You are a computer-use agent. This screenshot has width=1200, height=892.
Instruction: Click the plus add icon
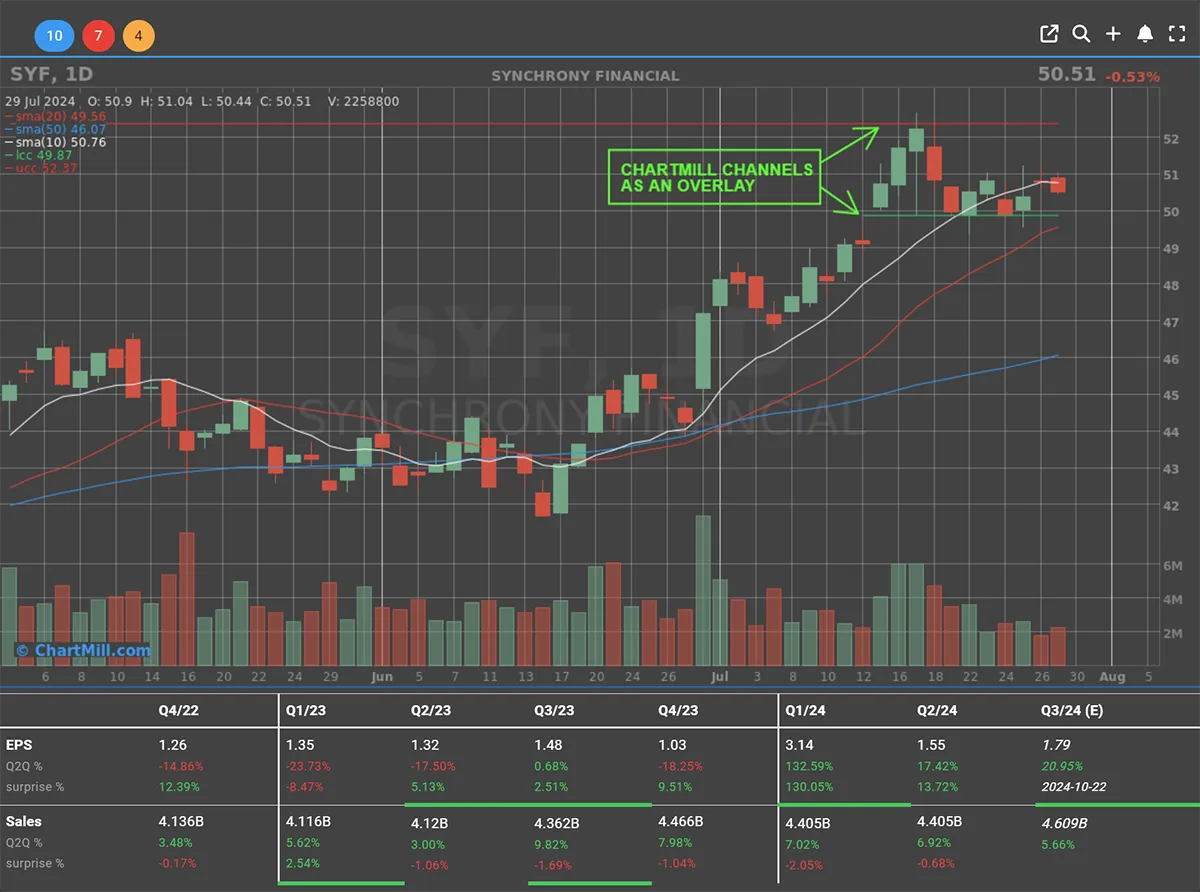click(1113, 34)
